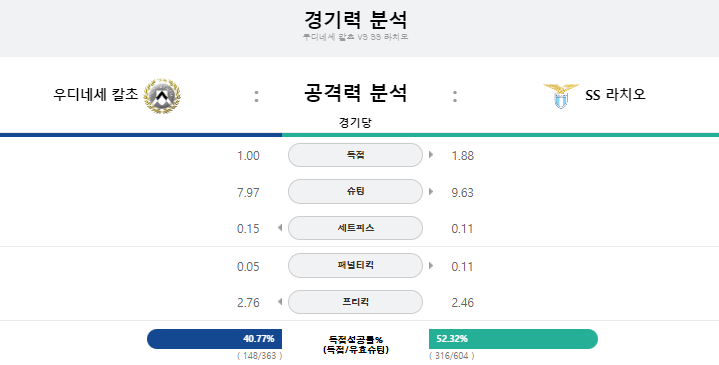
Task: Click the SS Lazio eagle logo
Action: [x=561, y=96]
